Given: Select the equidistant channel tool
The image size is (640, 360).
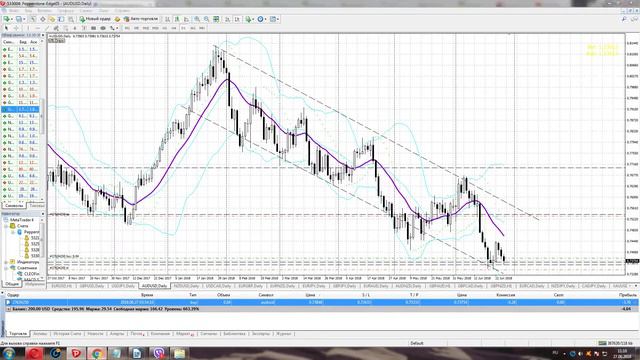Looking at the screenshot, I should [x=56, y=28].
